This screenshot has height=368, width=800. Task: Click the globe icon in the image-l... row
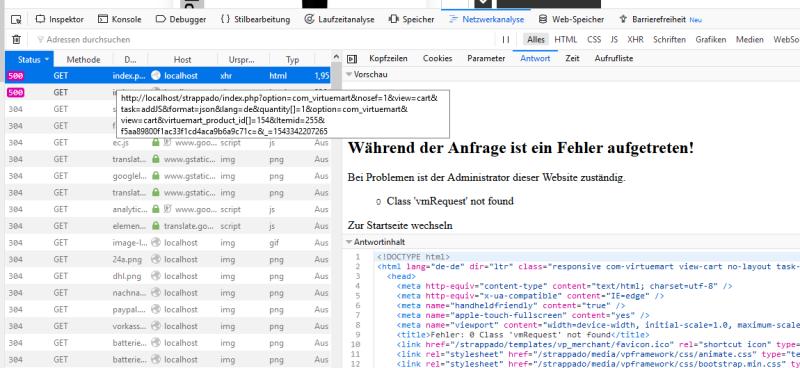click(156, 243)
